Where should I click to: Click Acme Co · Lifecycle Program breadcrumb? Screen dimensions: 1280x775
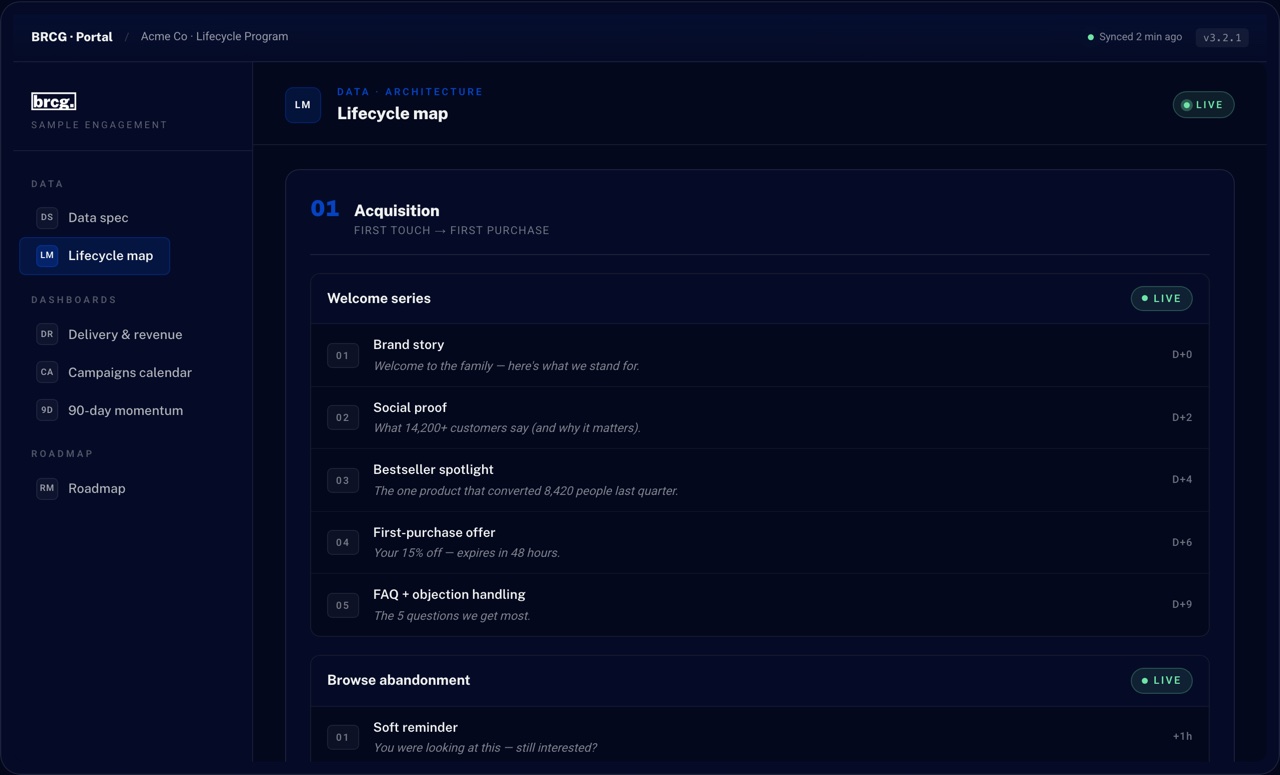214,36
